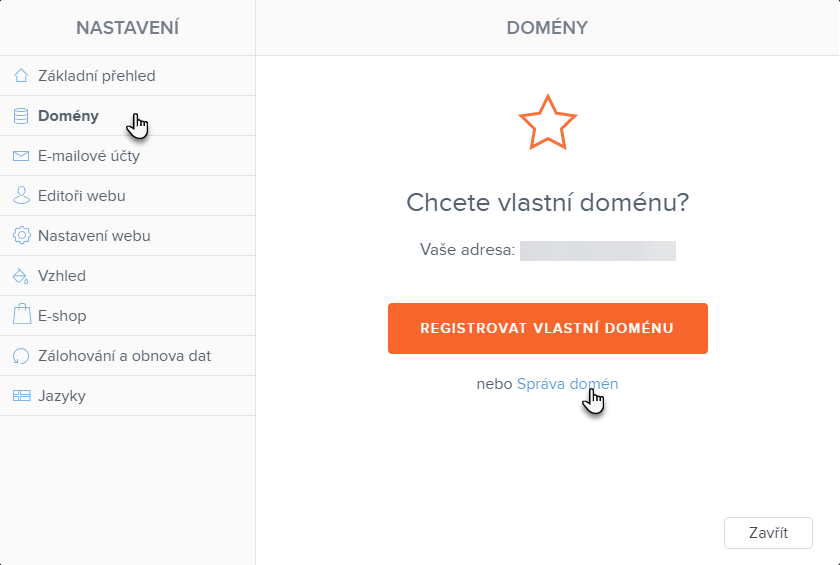Viewport: 840px width, 565px height.
Task: Open the Základní přehled menu item
Action: (x=97, y=76)
